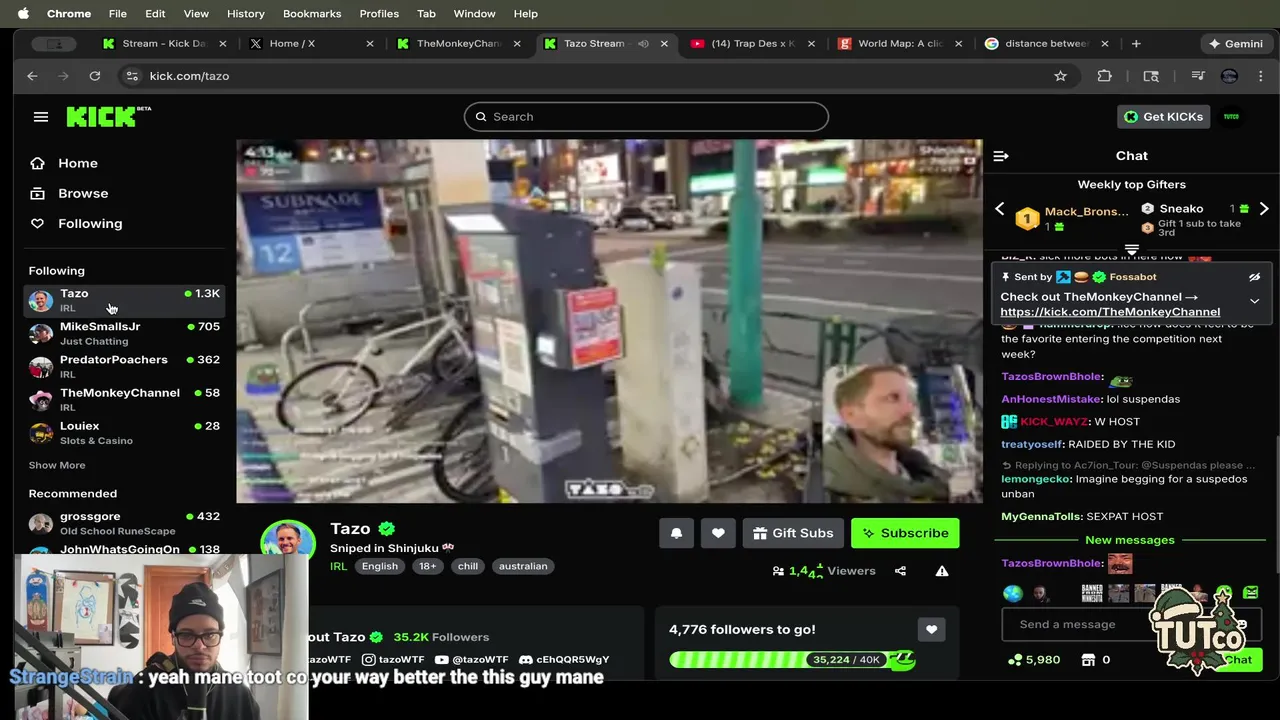This screenshot has width=1280, height=720.
Task: Open the Kick hamburger sidebar menu
Action: pyautogui.click(x=41, y=117)
